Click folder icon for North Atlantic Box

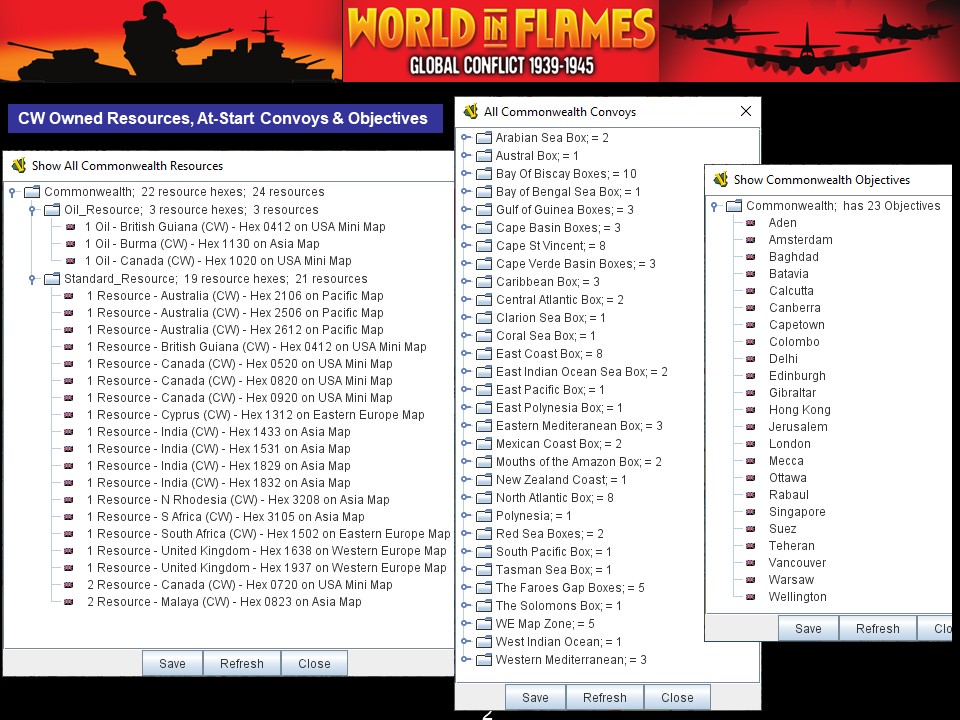(484, 498)
